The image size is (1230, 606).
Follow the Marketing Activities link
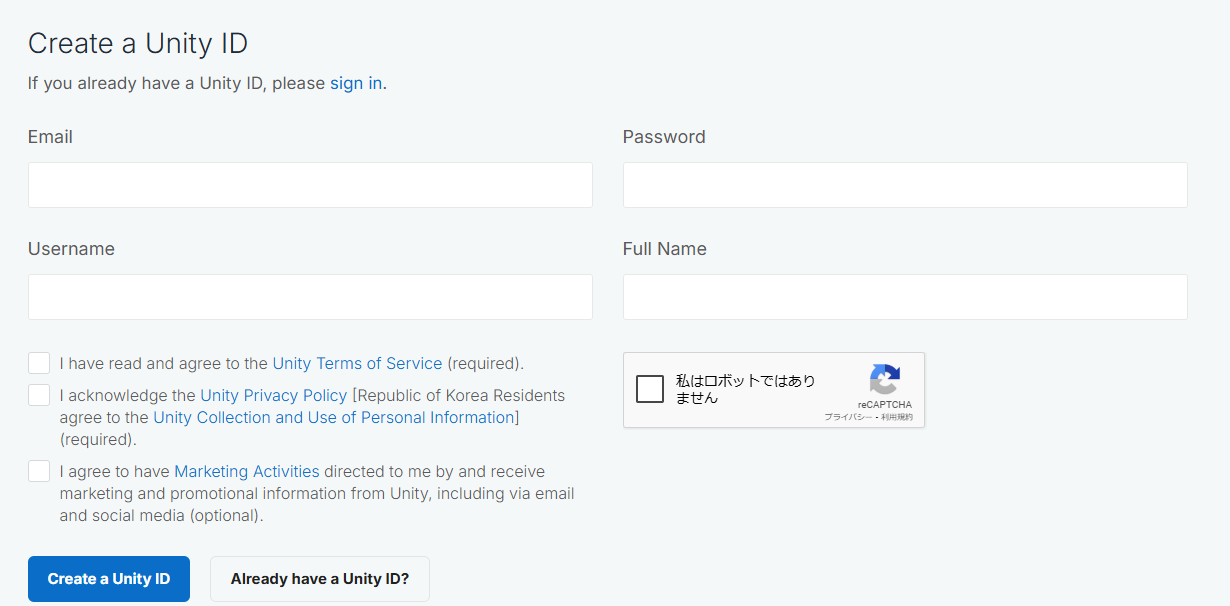coord(247,471)
